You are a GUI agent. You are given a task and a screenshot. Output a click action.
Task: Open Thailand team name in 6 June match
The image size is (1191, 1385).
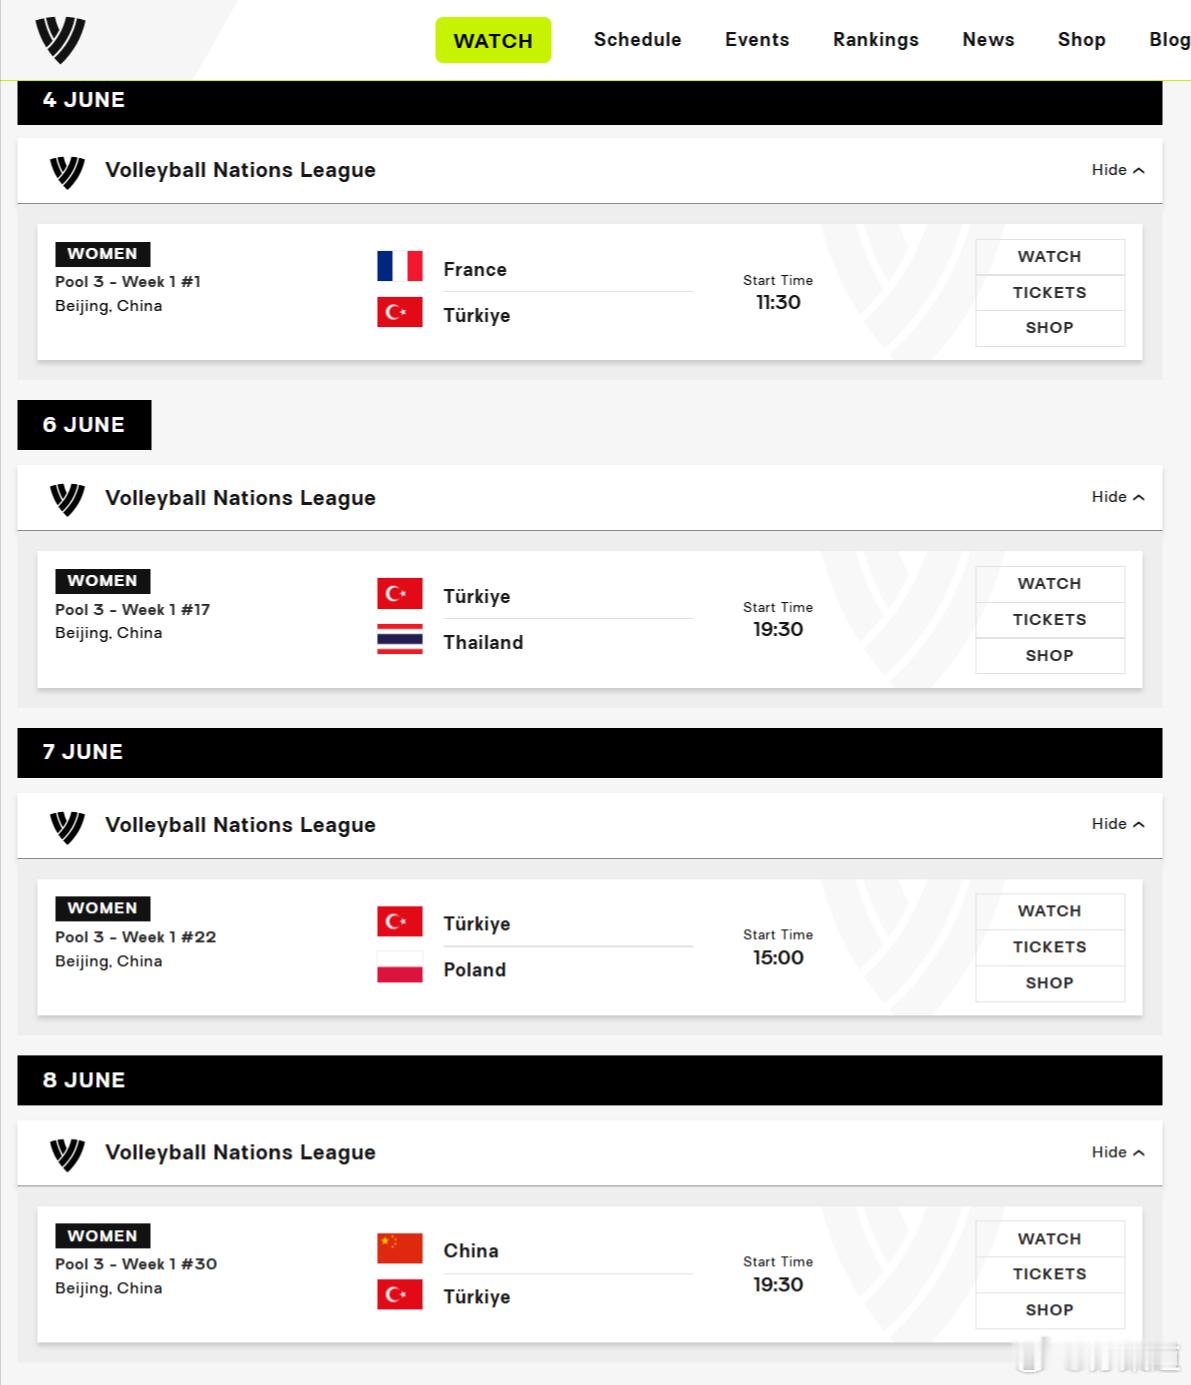483,642
